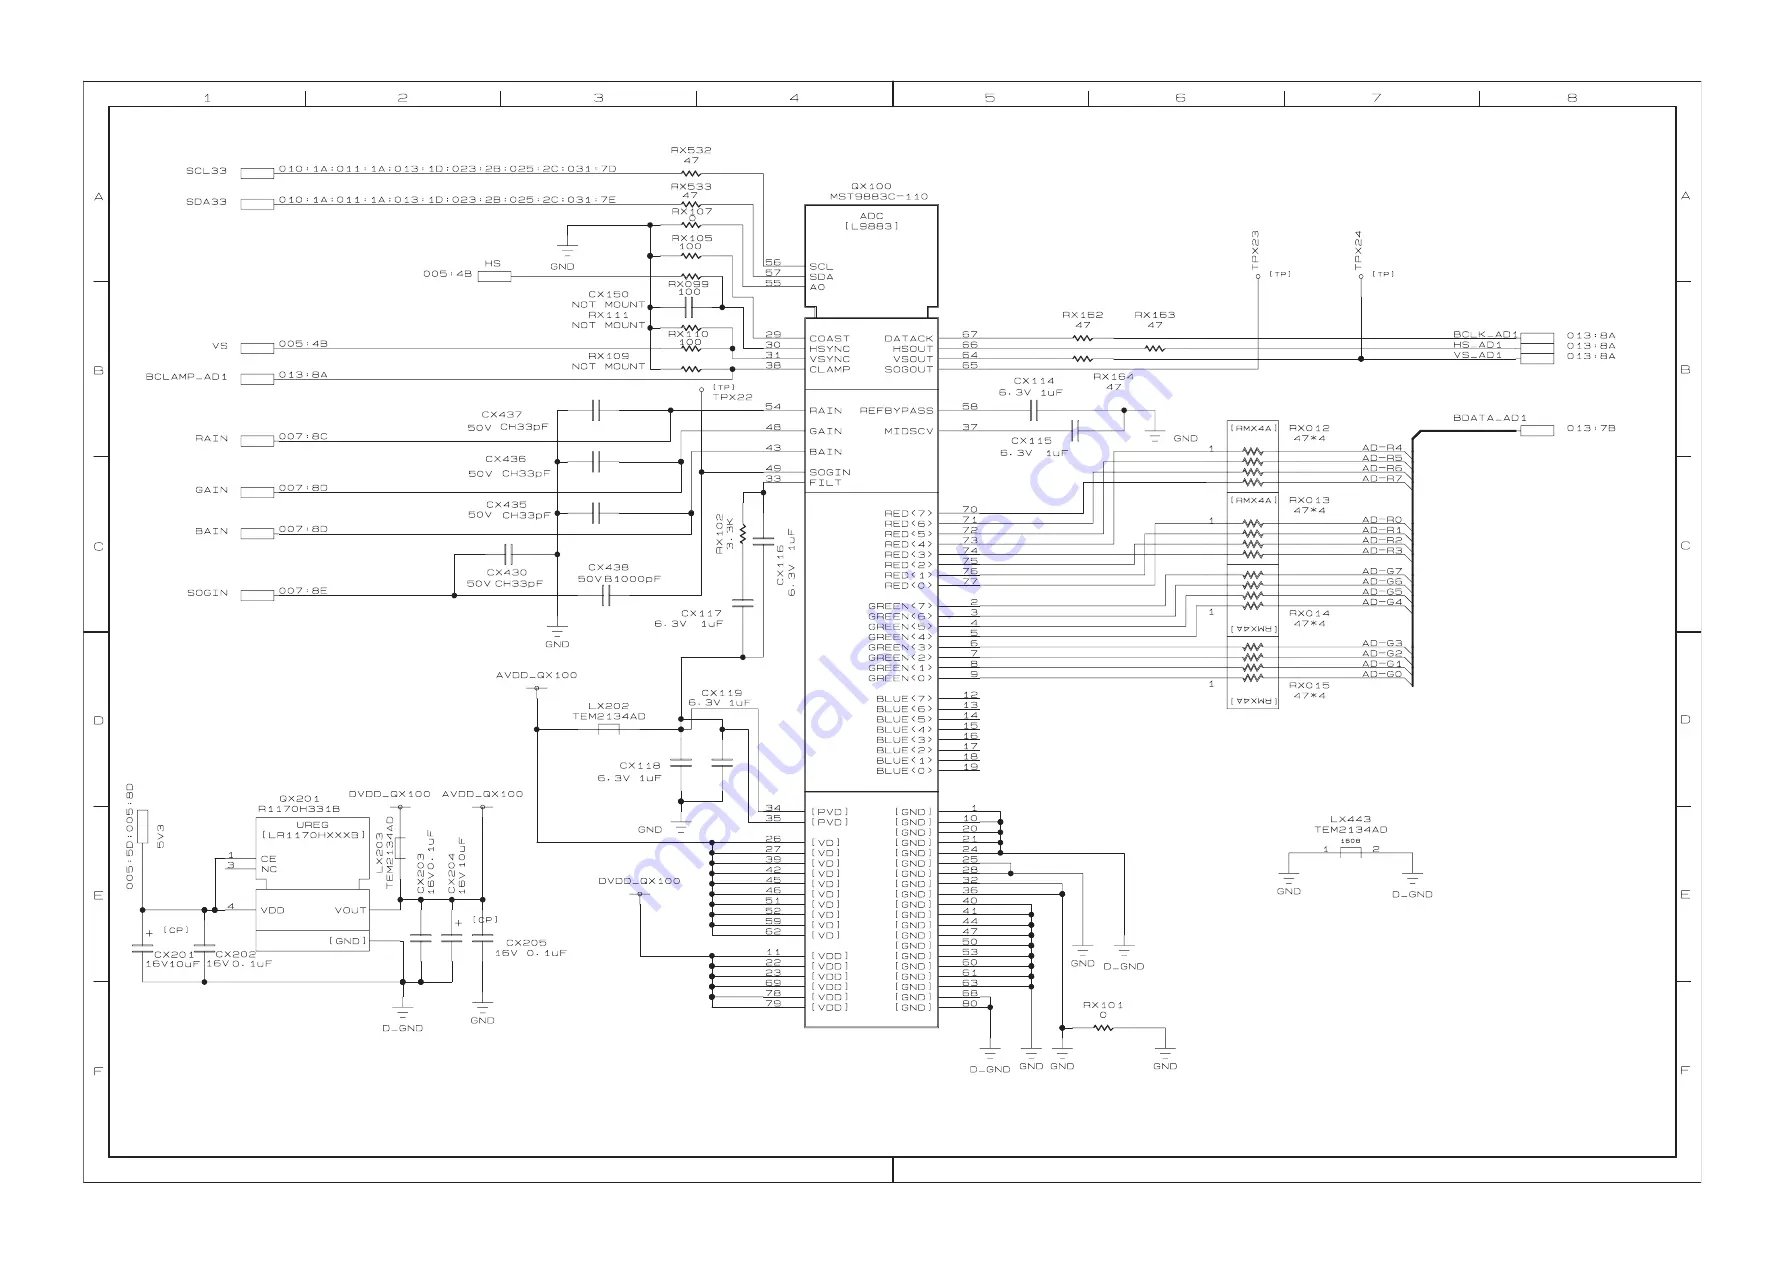Select the COAST pin name
Screen dimensions: 1787x1263
pos(829,339)
